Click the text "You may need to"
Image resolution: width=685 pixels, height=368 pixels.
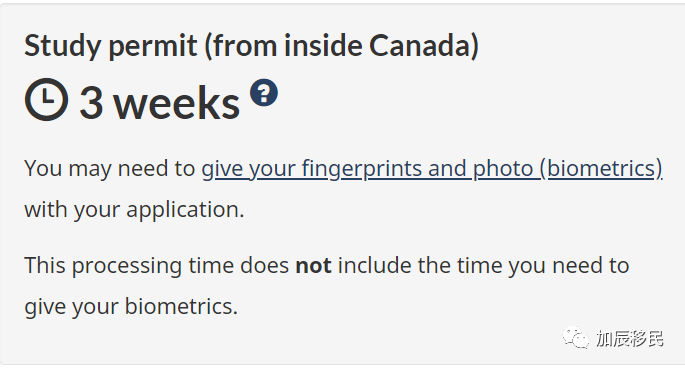[x=110, y=169]
